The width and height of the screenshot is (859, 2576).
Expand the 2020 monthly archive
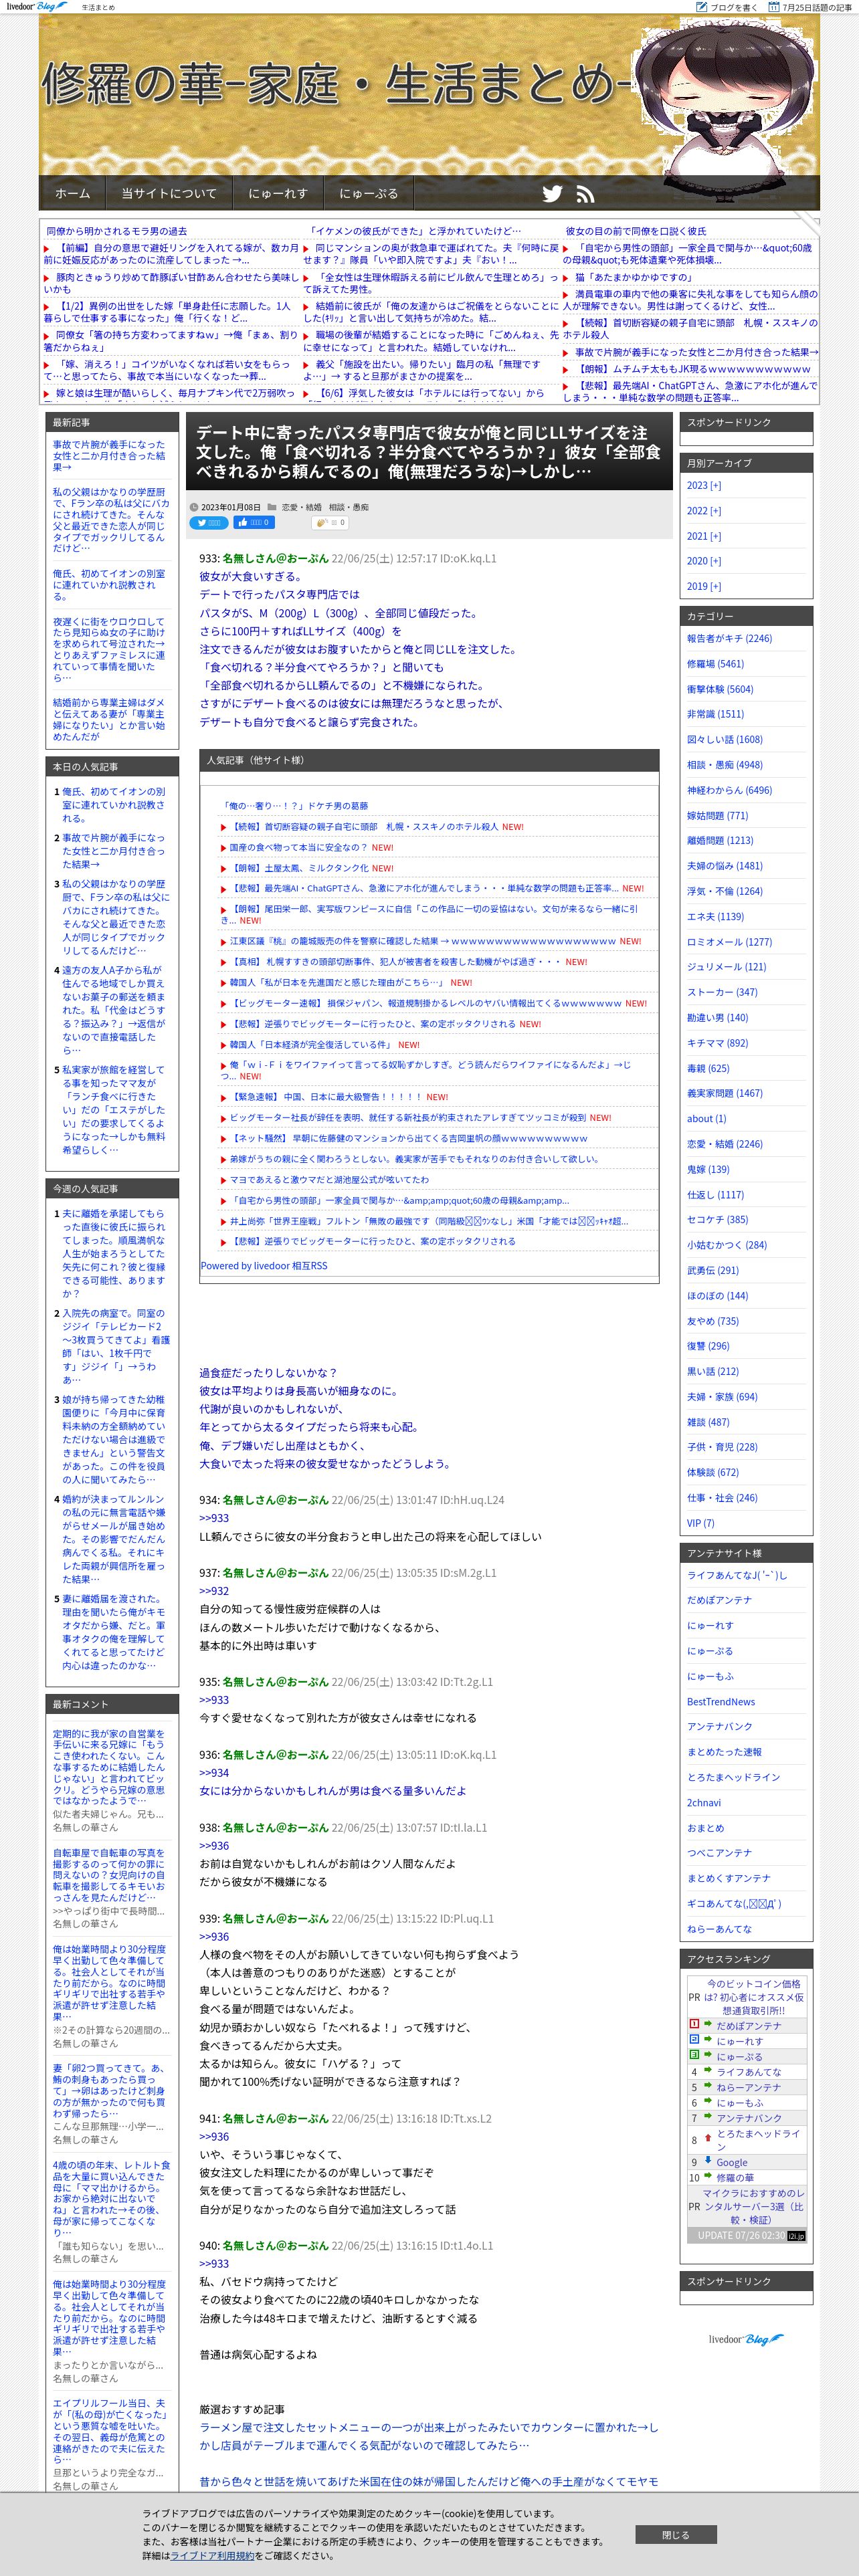(704, 561)
